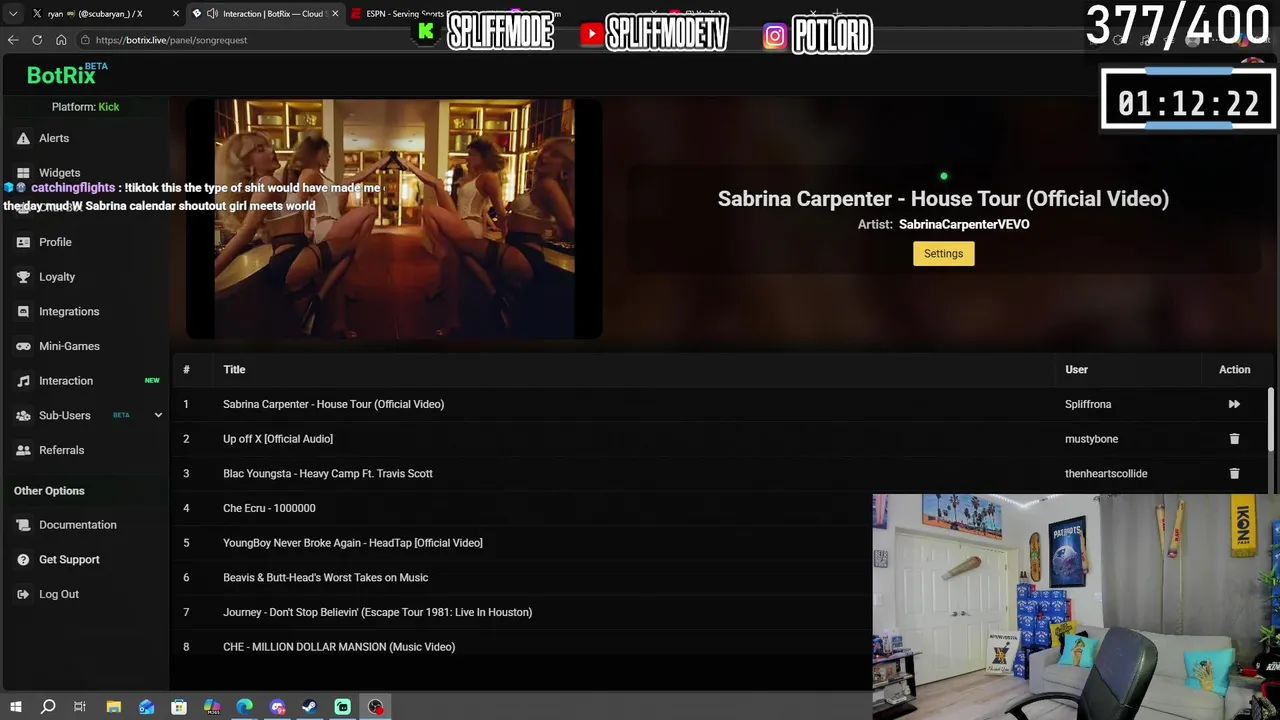Open Microsoft Edge from taskbar

[x=245, y=707]
